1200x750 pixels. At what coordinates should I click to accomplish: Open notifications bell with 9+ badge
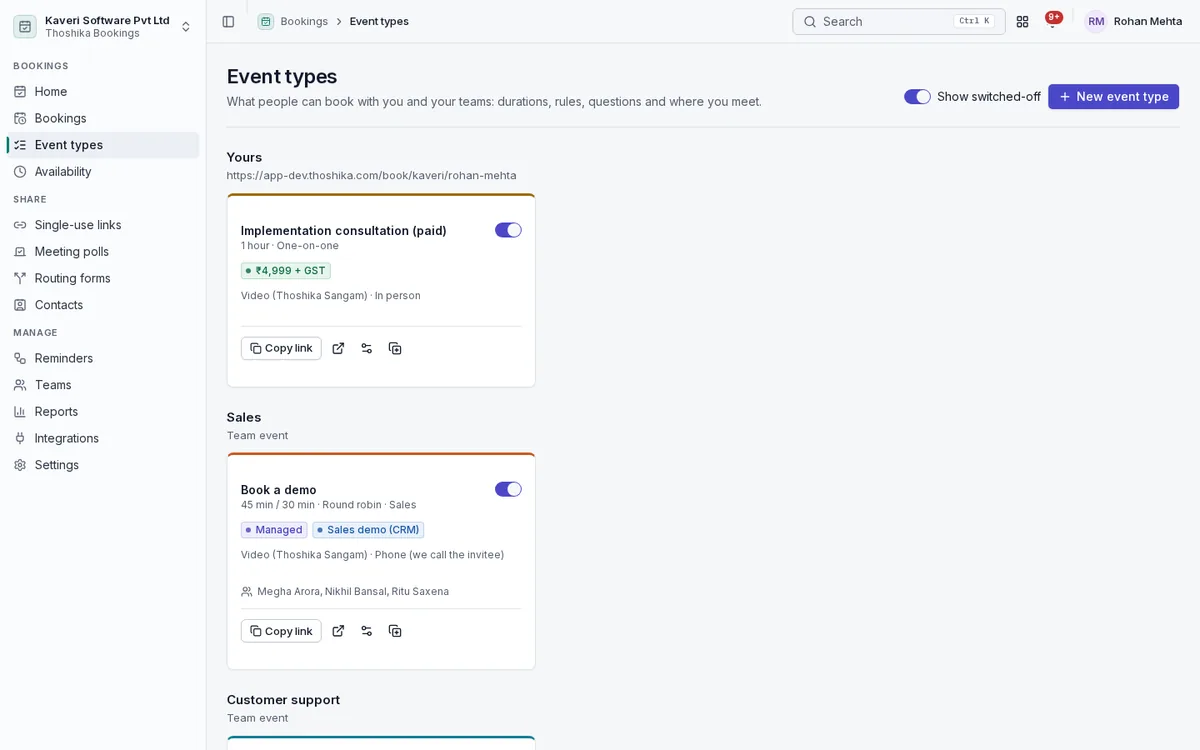[x=1052, y=21]
